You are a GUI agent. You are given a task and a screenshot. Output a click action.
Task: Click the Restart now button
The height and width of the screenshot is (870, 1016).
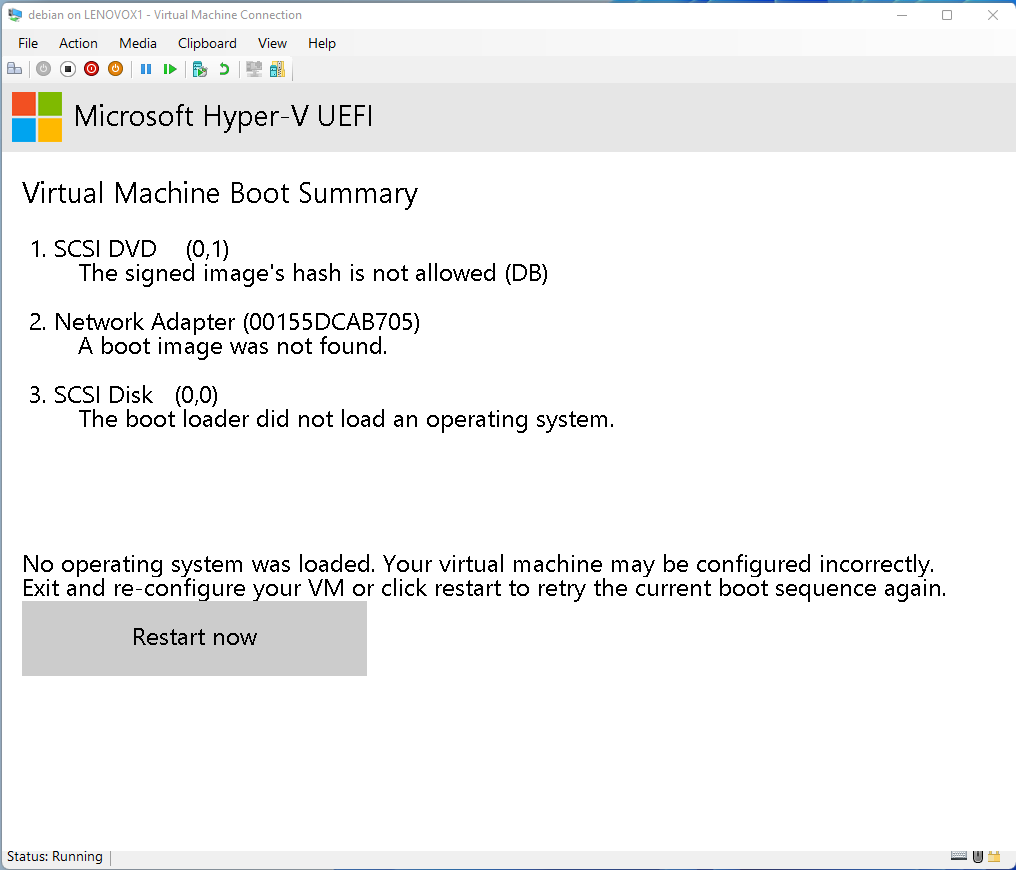click(x=194, y=638)
